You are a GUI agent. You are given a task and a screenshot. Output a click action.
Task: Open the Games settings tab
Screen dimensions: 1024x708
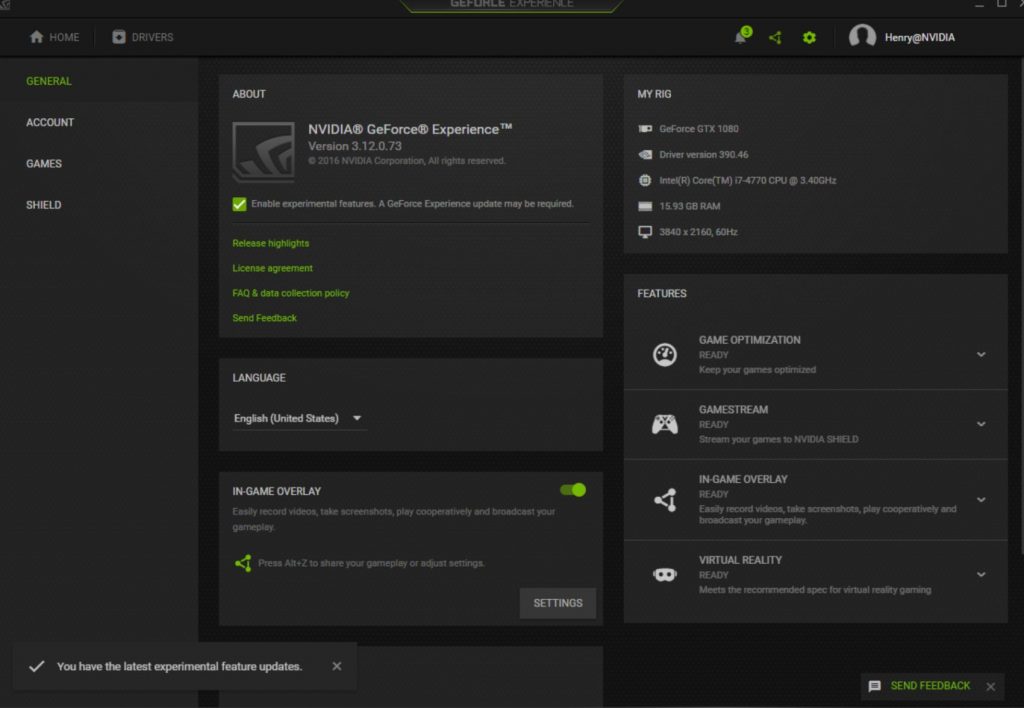tap(44, 163)
